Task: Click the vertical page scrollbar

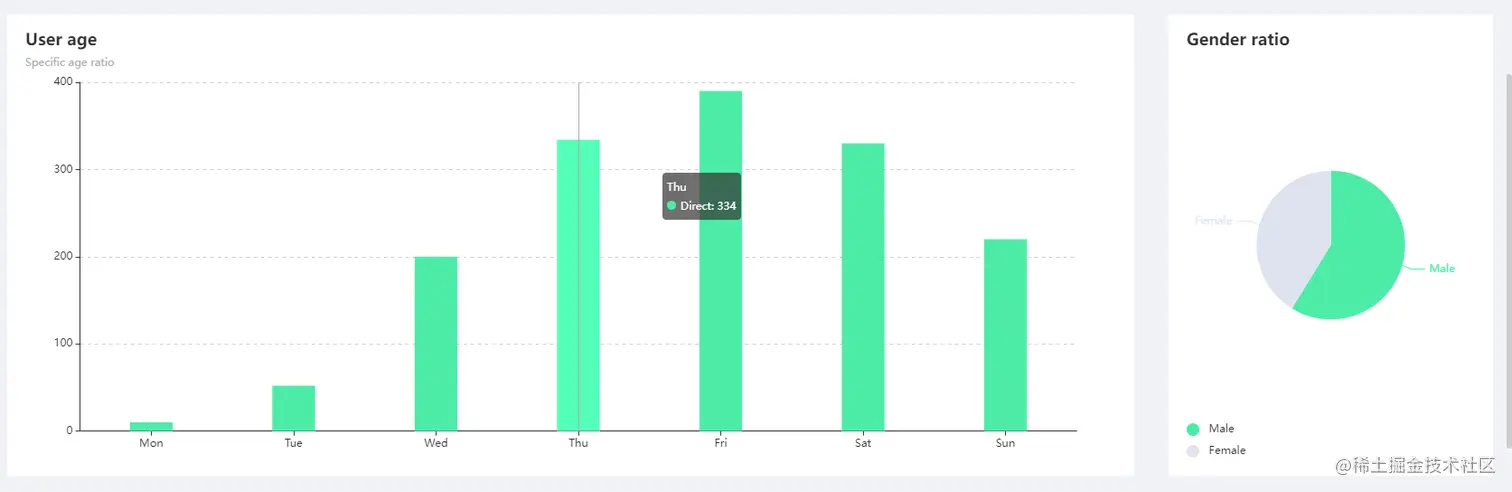Action: click(x=1508, y=260)
